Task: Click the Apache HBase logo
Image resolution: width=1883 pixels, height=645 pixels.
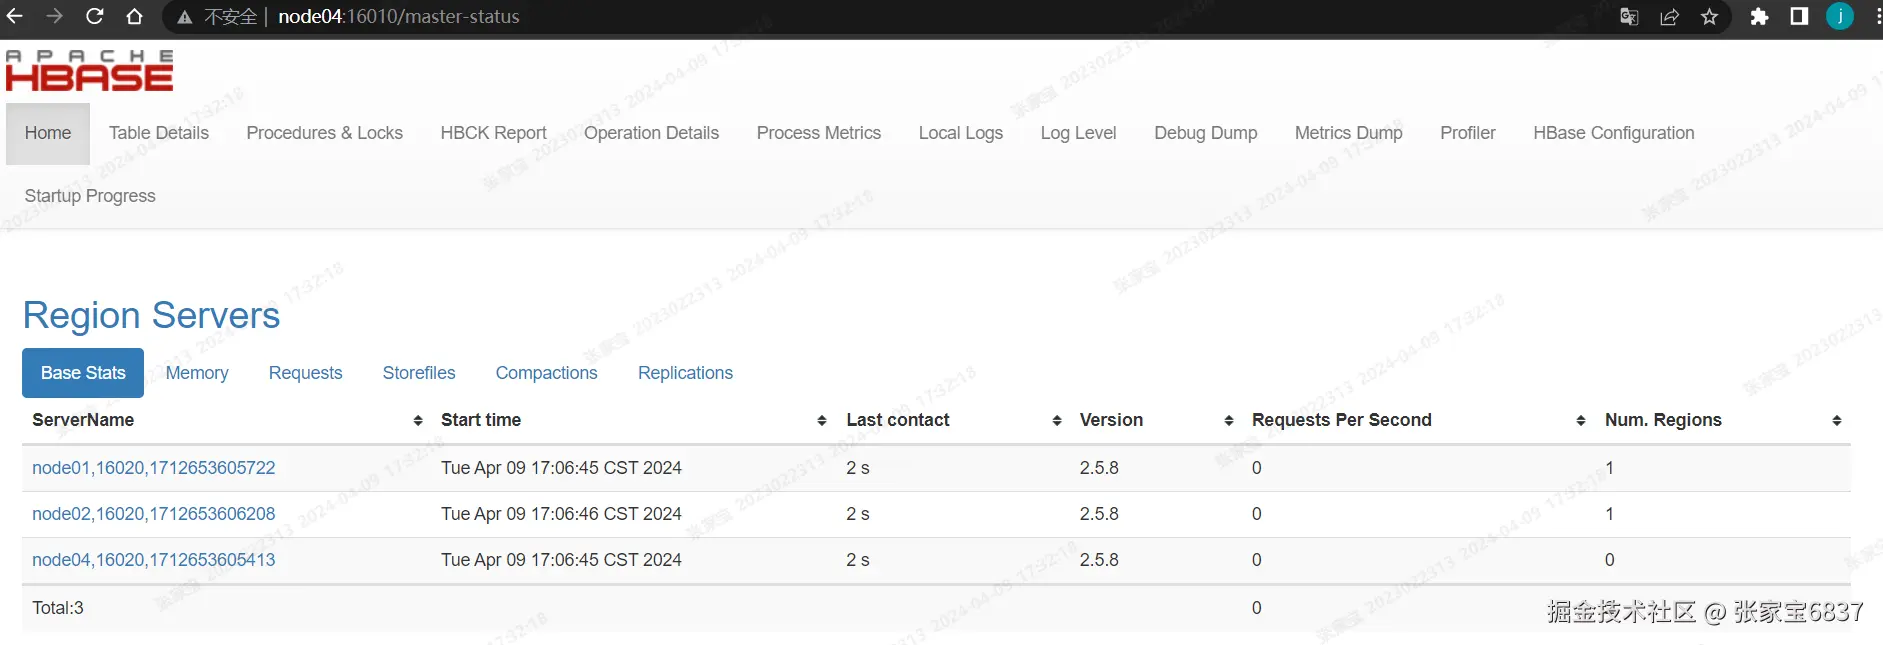Action: point(89,70)
